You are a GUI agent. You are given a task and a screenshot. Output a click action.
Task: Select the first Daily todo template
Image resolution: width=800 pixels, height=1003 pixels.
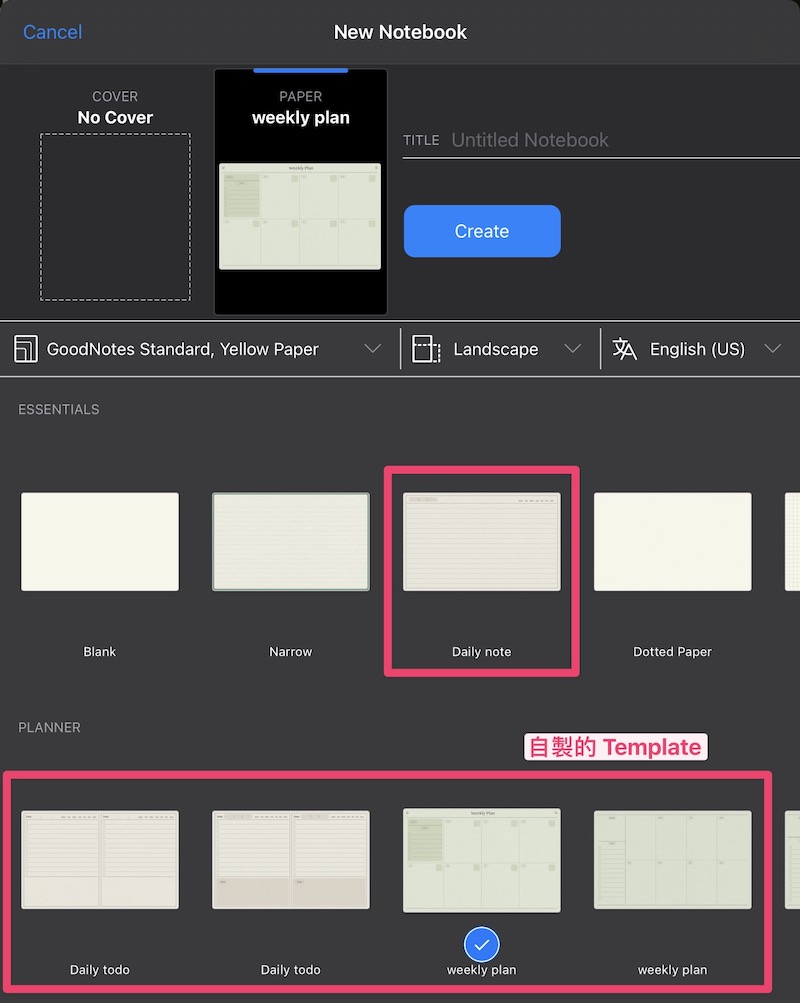100,859
